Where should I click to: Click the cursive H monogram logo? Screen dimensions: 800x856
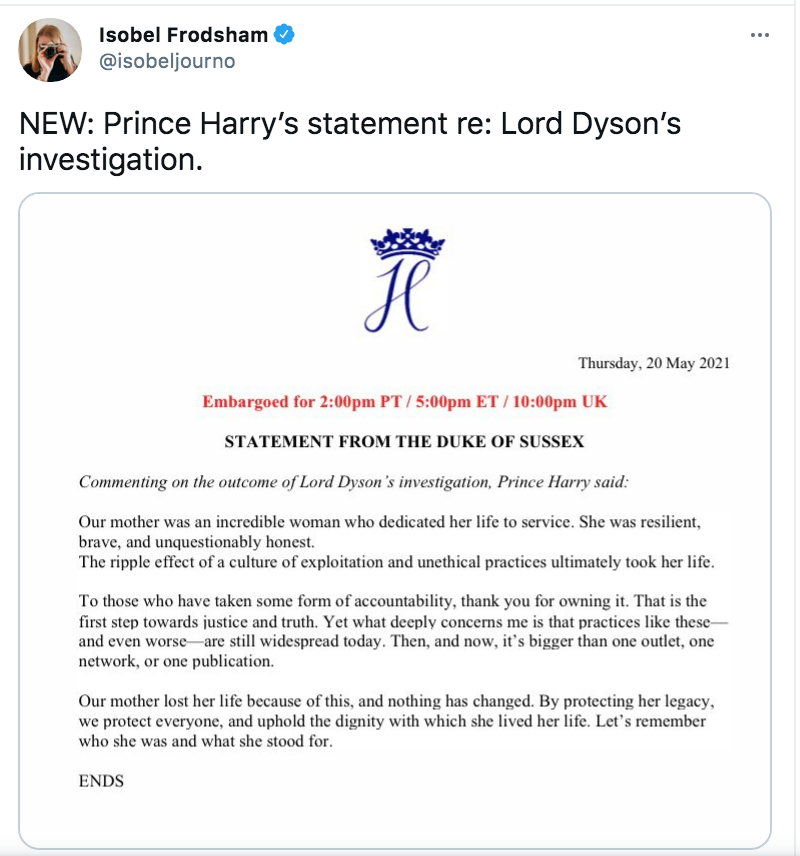(x=398, y=296)
